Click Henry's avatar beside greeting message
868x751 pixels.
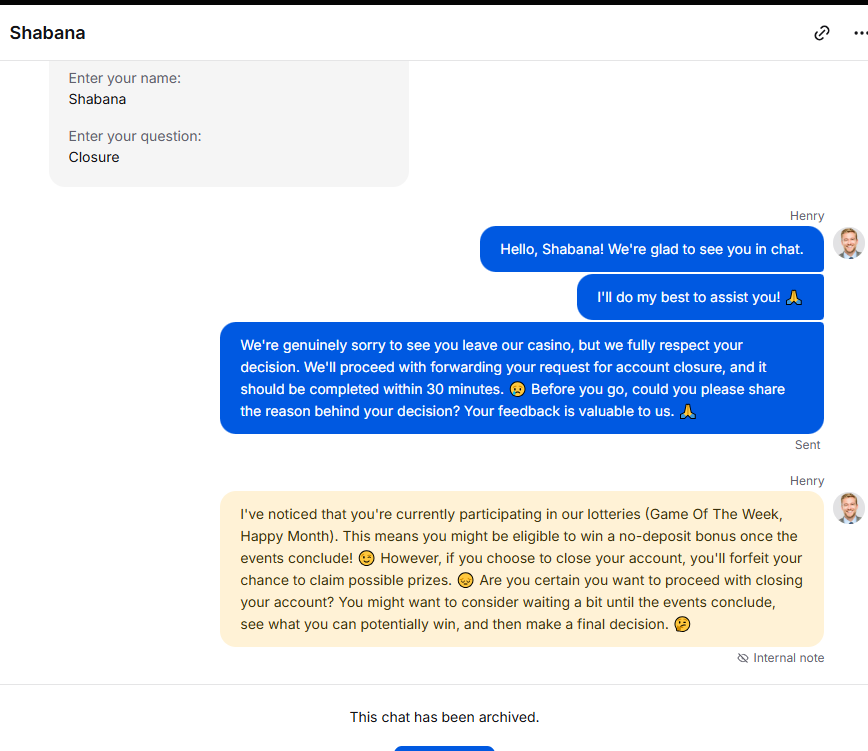point(849,243)
